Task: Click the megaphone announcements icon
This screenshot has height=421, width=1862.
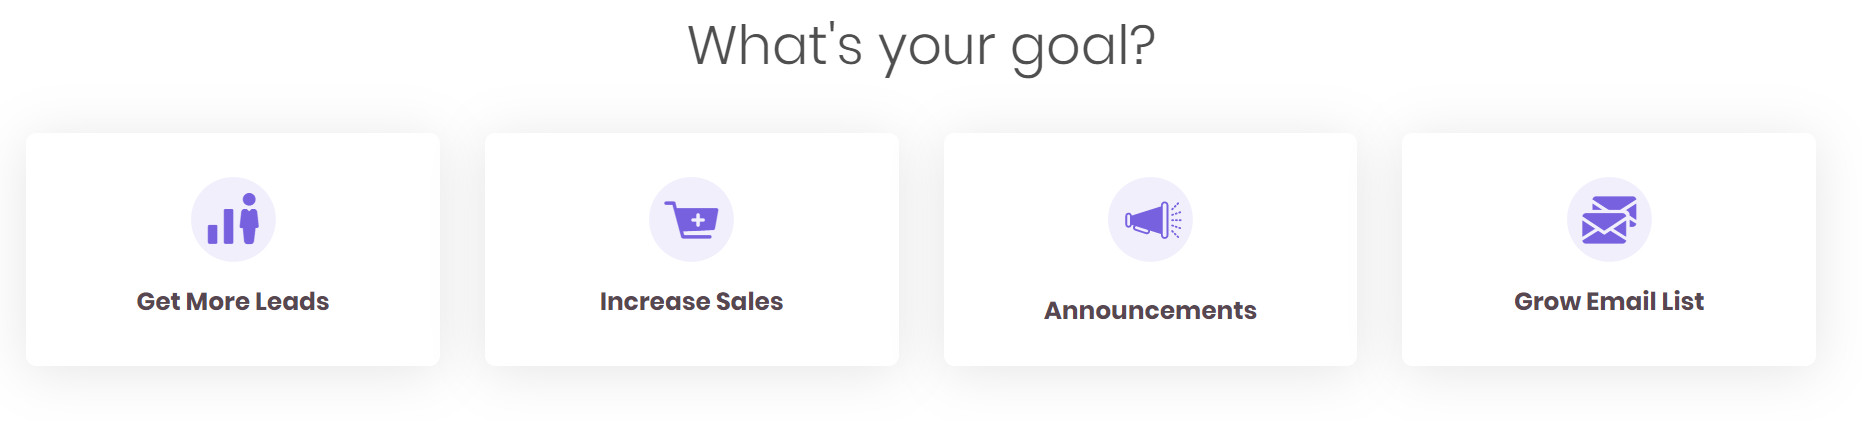Action: 1150,219
